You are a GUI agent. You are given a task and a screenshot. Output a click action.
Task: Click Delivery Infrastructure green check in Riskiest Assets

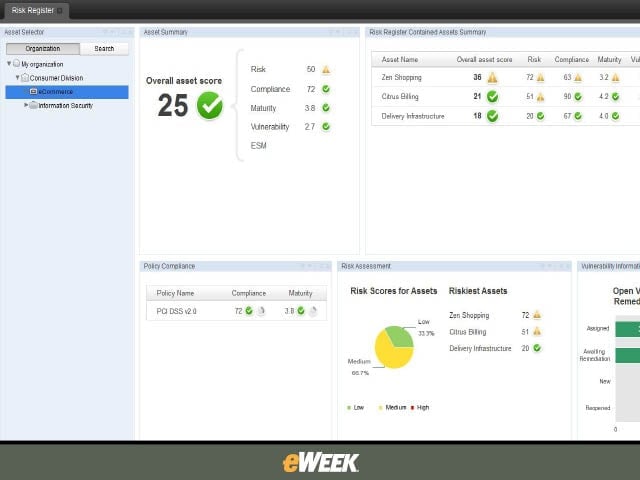tap(537, 348)
